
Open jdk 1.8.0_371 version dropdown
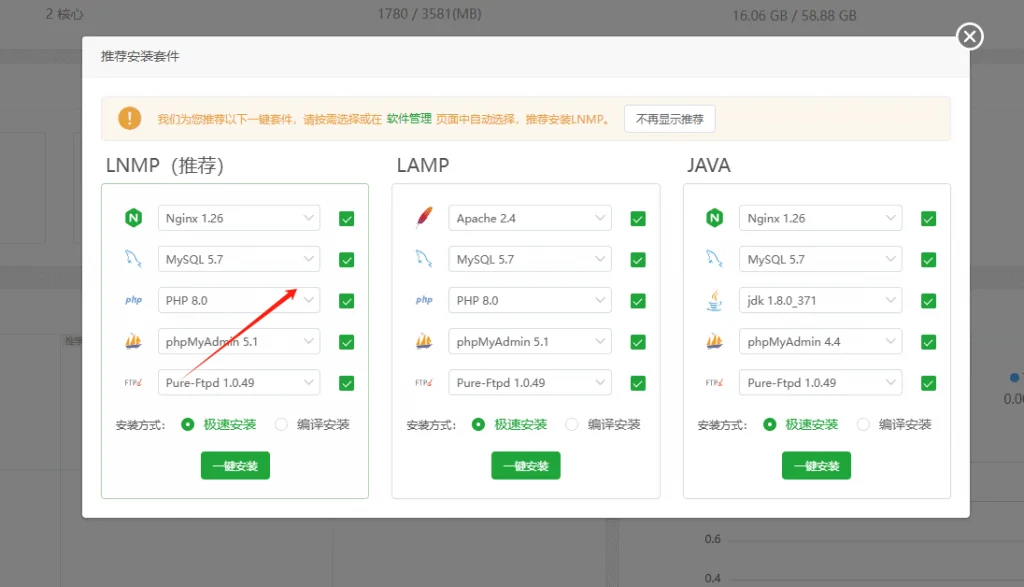(820, 300)
